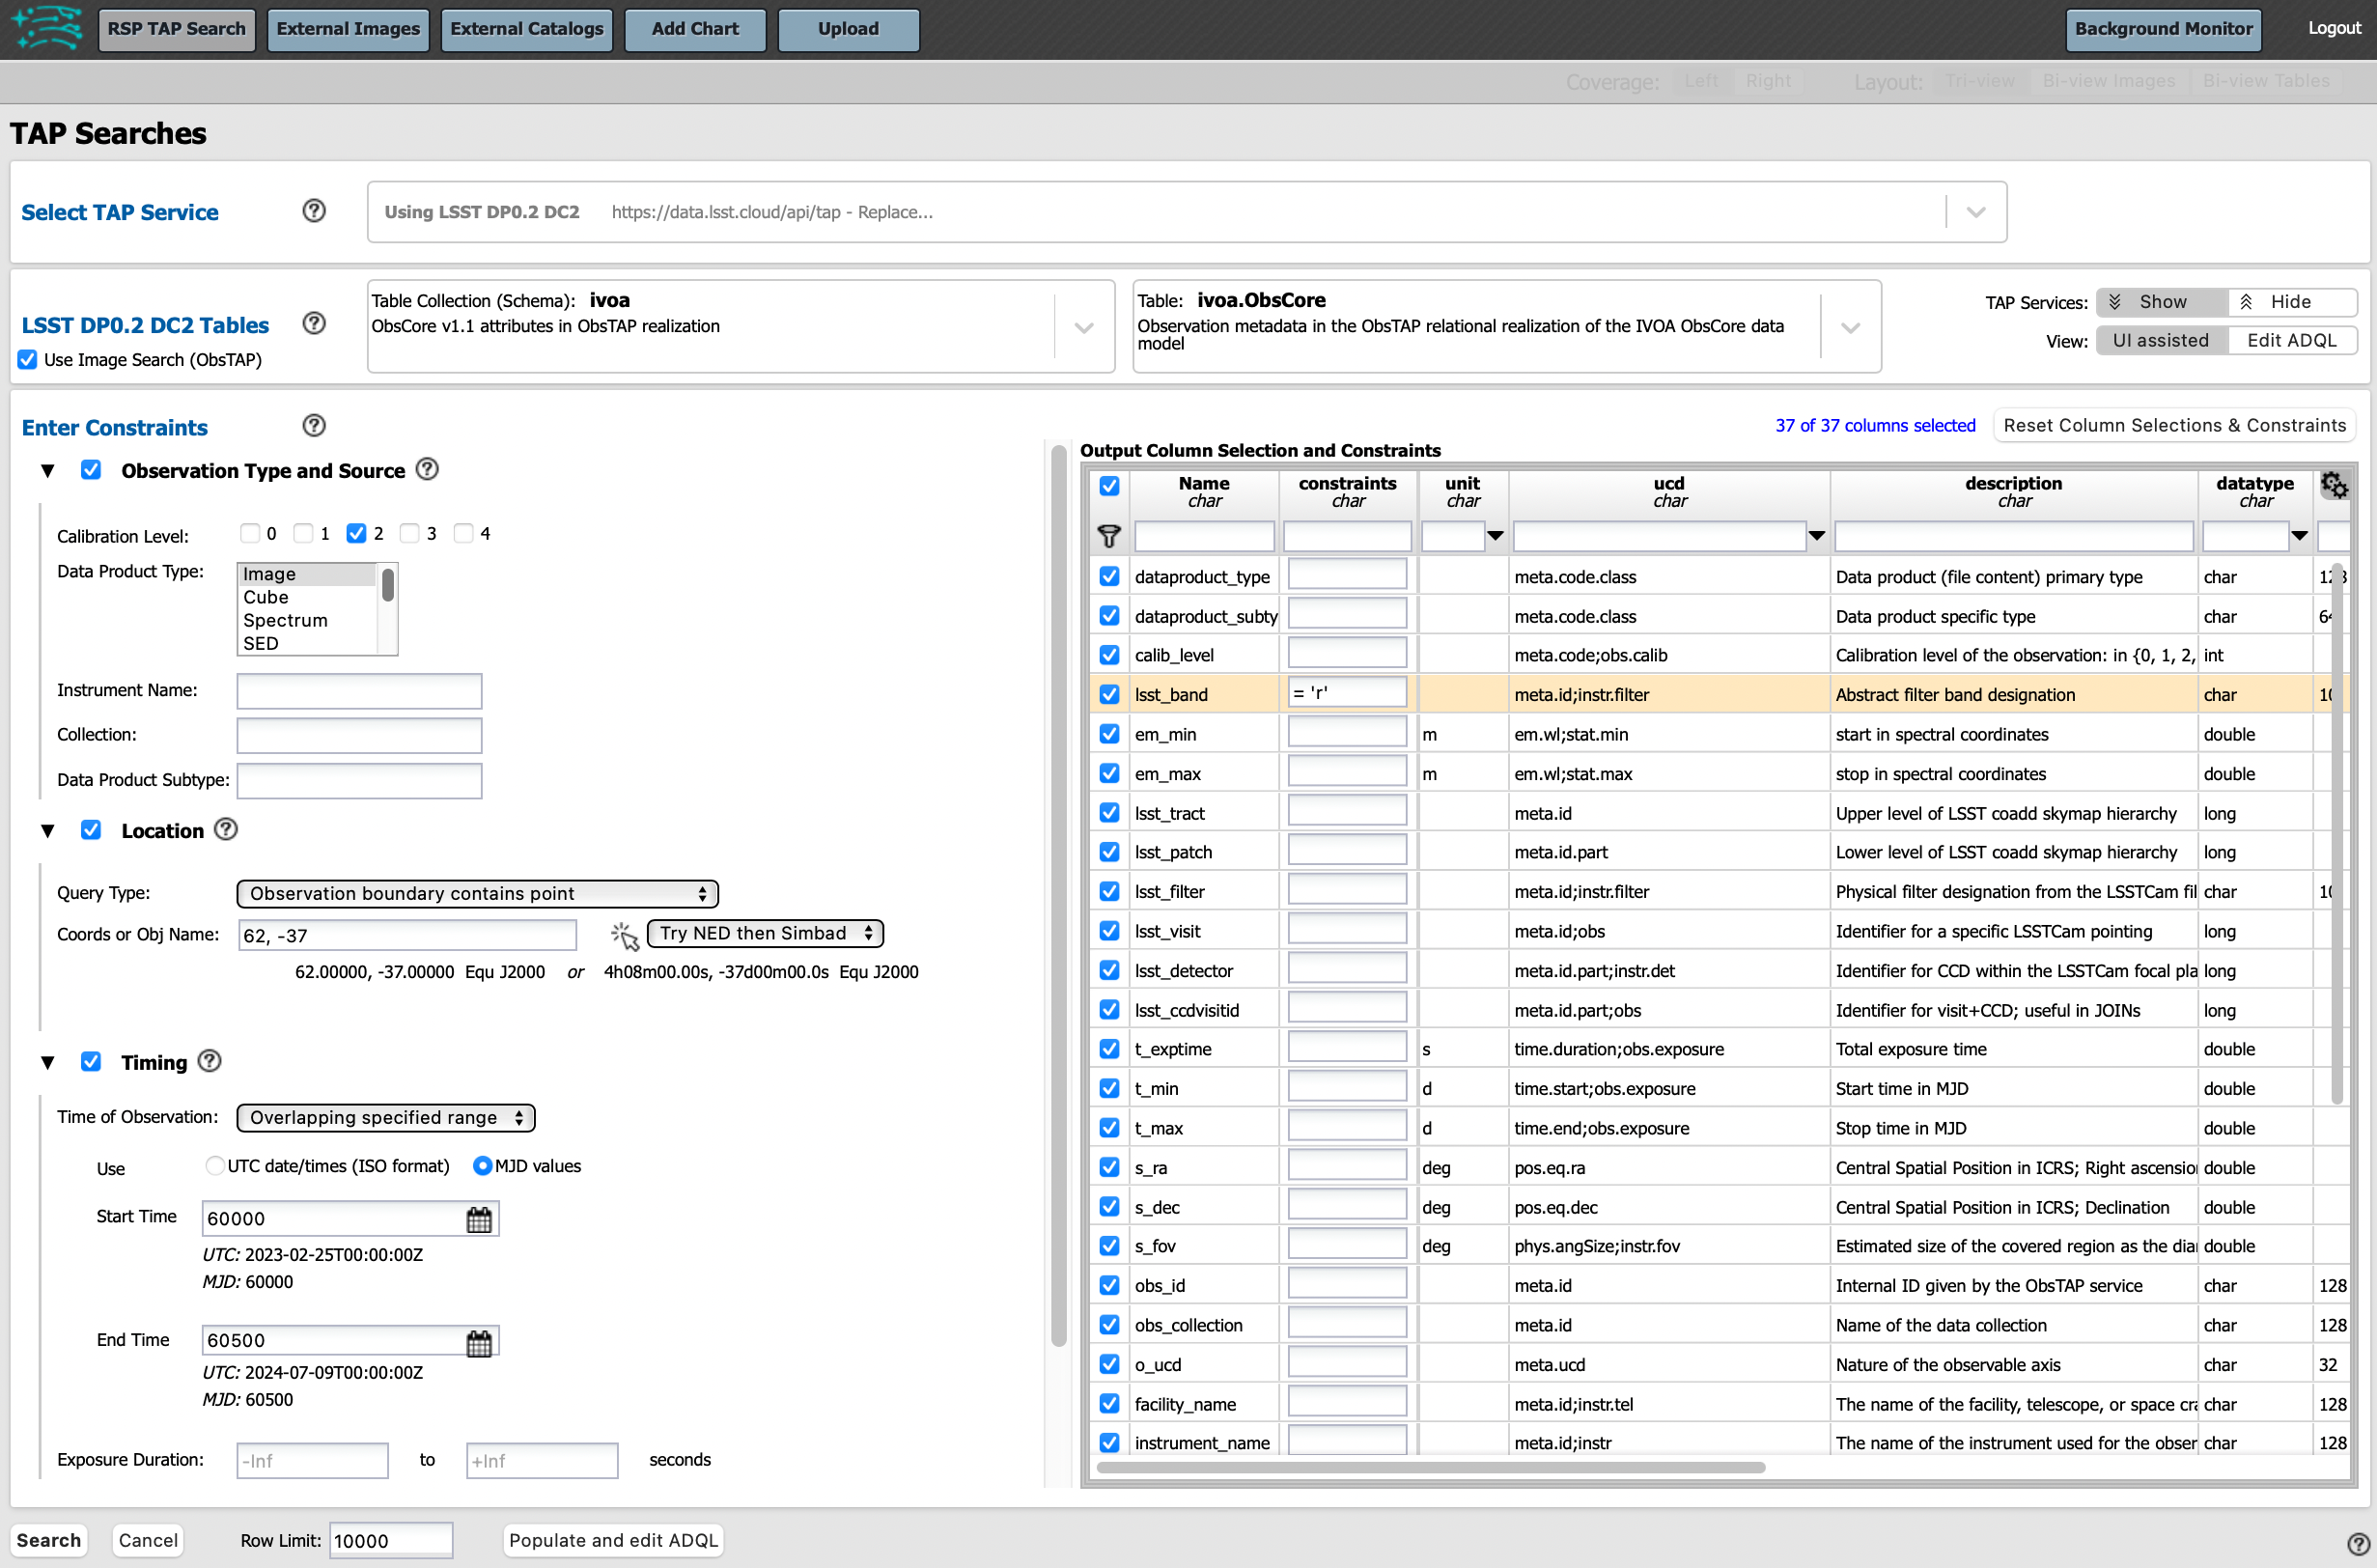Viewport: 2377px width, 1568px height.
Task: Collapse Observation Type and Source section
Action: [x=47, y=471]
